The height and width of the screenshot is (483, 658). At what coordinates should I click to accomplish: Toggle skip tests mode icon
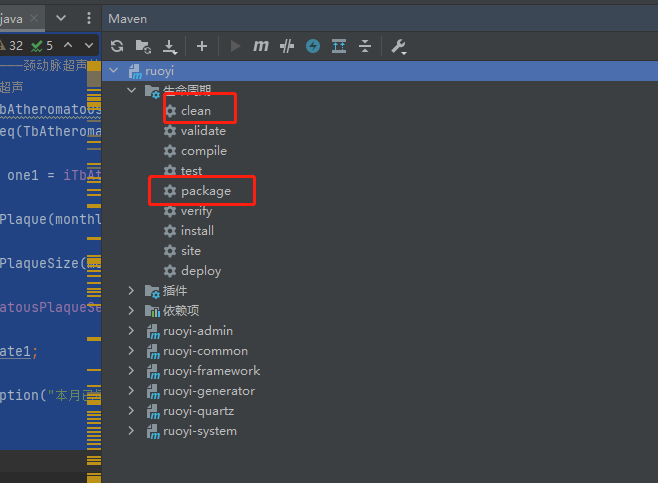click(x=287, y=46)
